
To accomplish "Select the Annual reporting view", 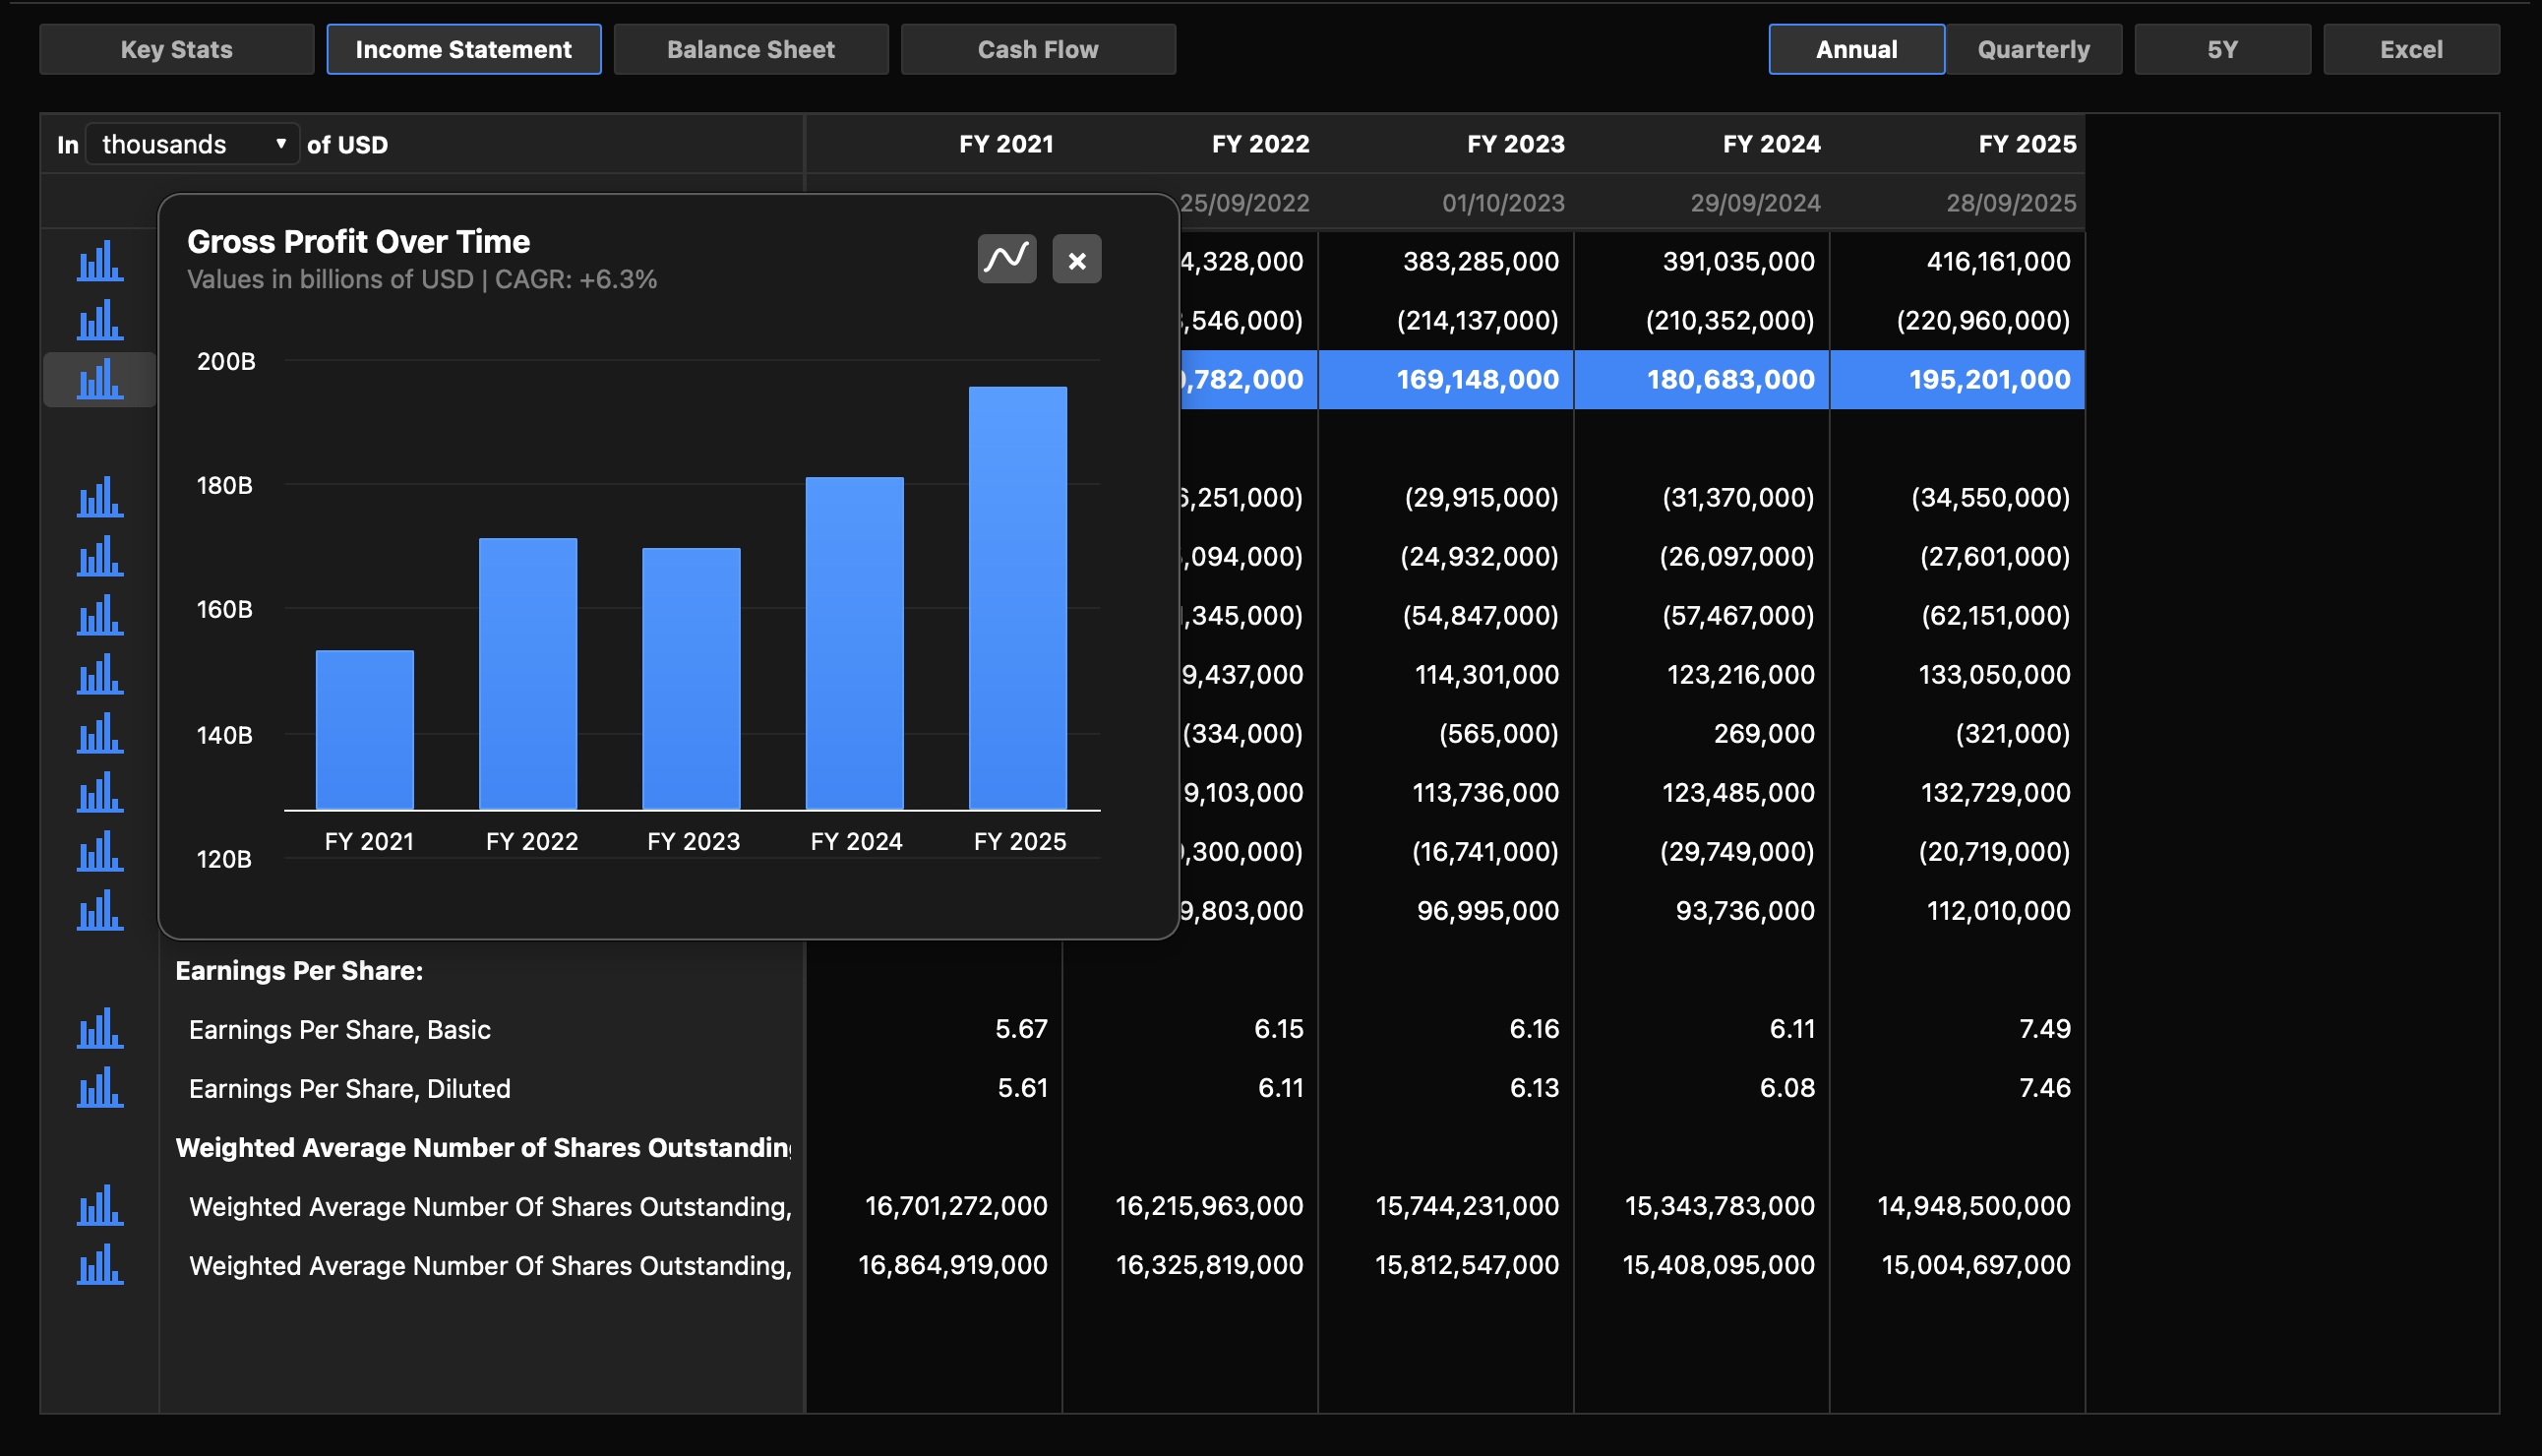I will [x=1855, y=48].
